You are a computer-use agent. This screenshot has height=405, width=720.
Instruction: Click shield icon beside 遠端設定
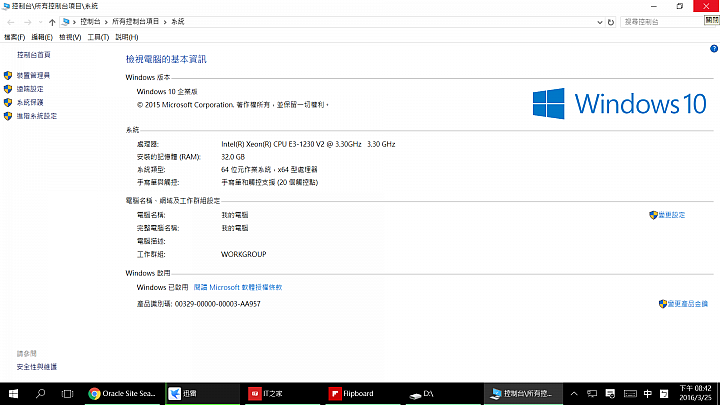(8, 89)
